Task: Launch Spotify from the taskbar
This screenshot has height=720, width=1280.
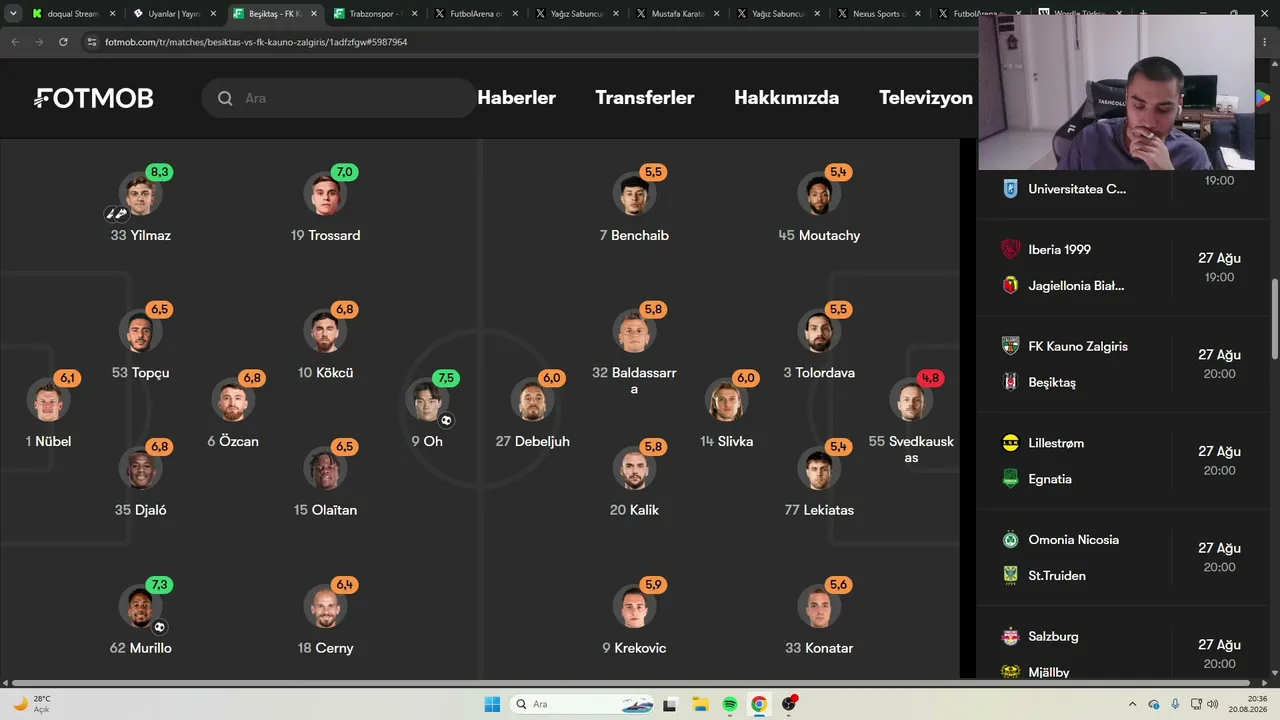Action: 730,704
